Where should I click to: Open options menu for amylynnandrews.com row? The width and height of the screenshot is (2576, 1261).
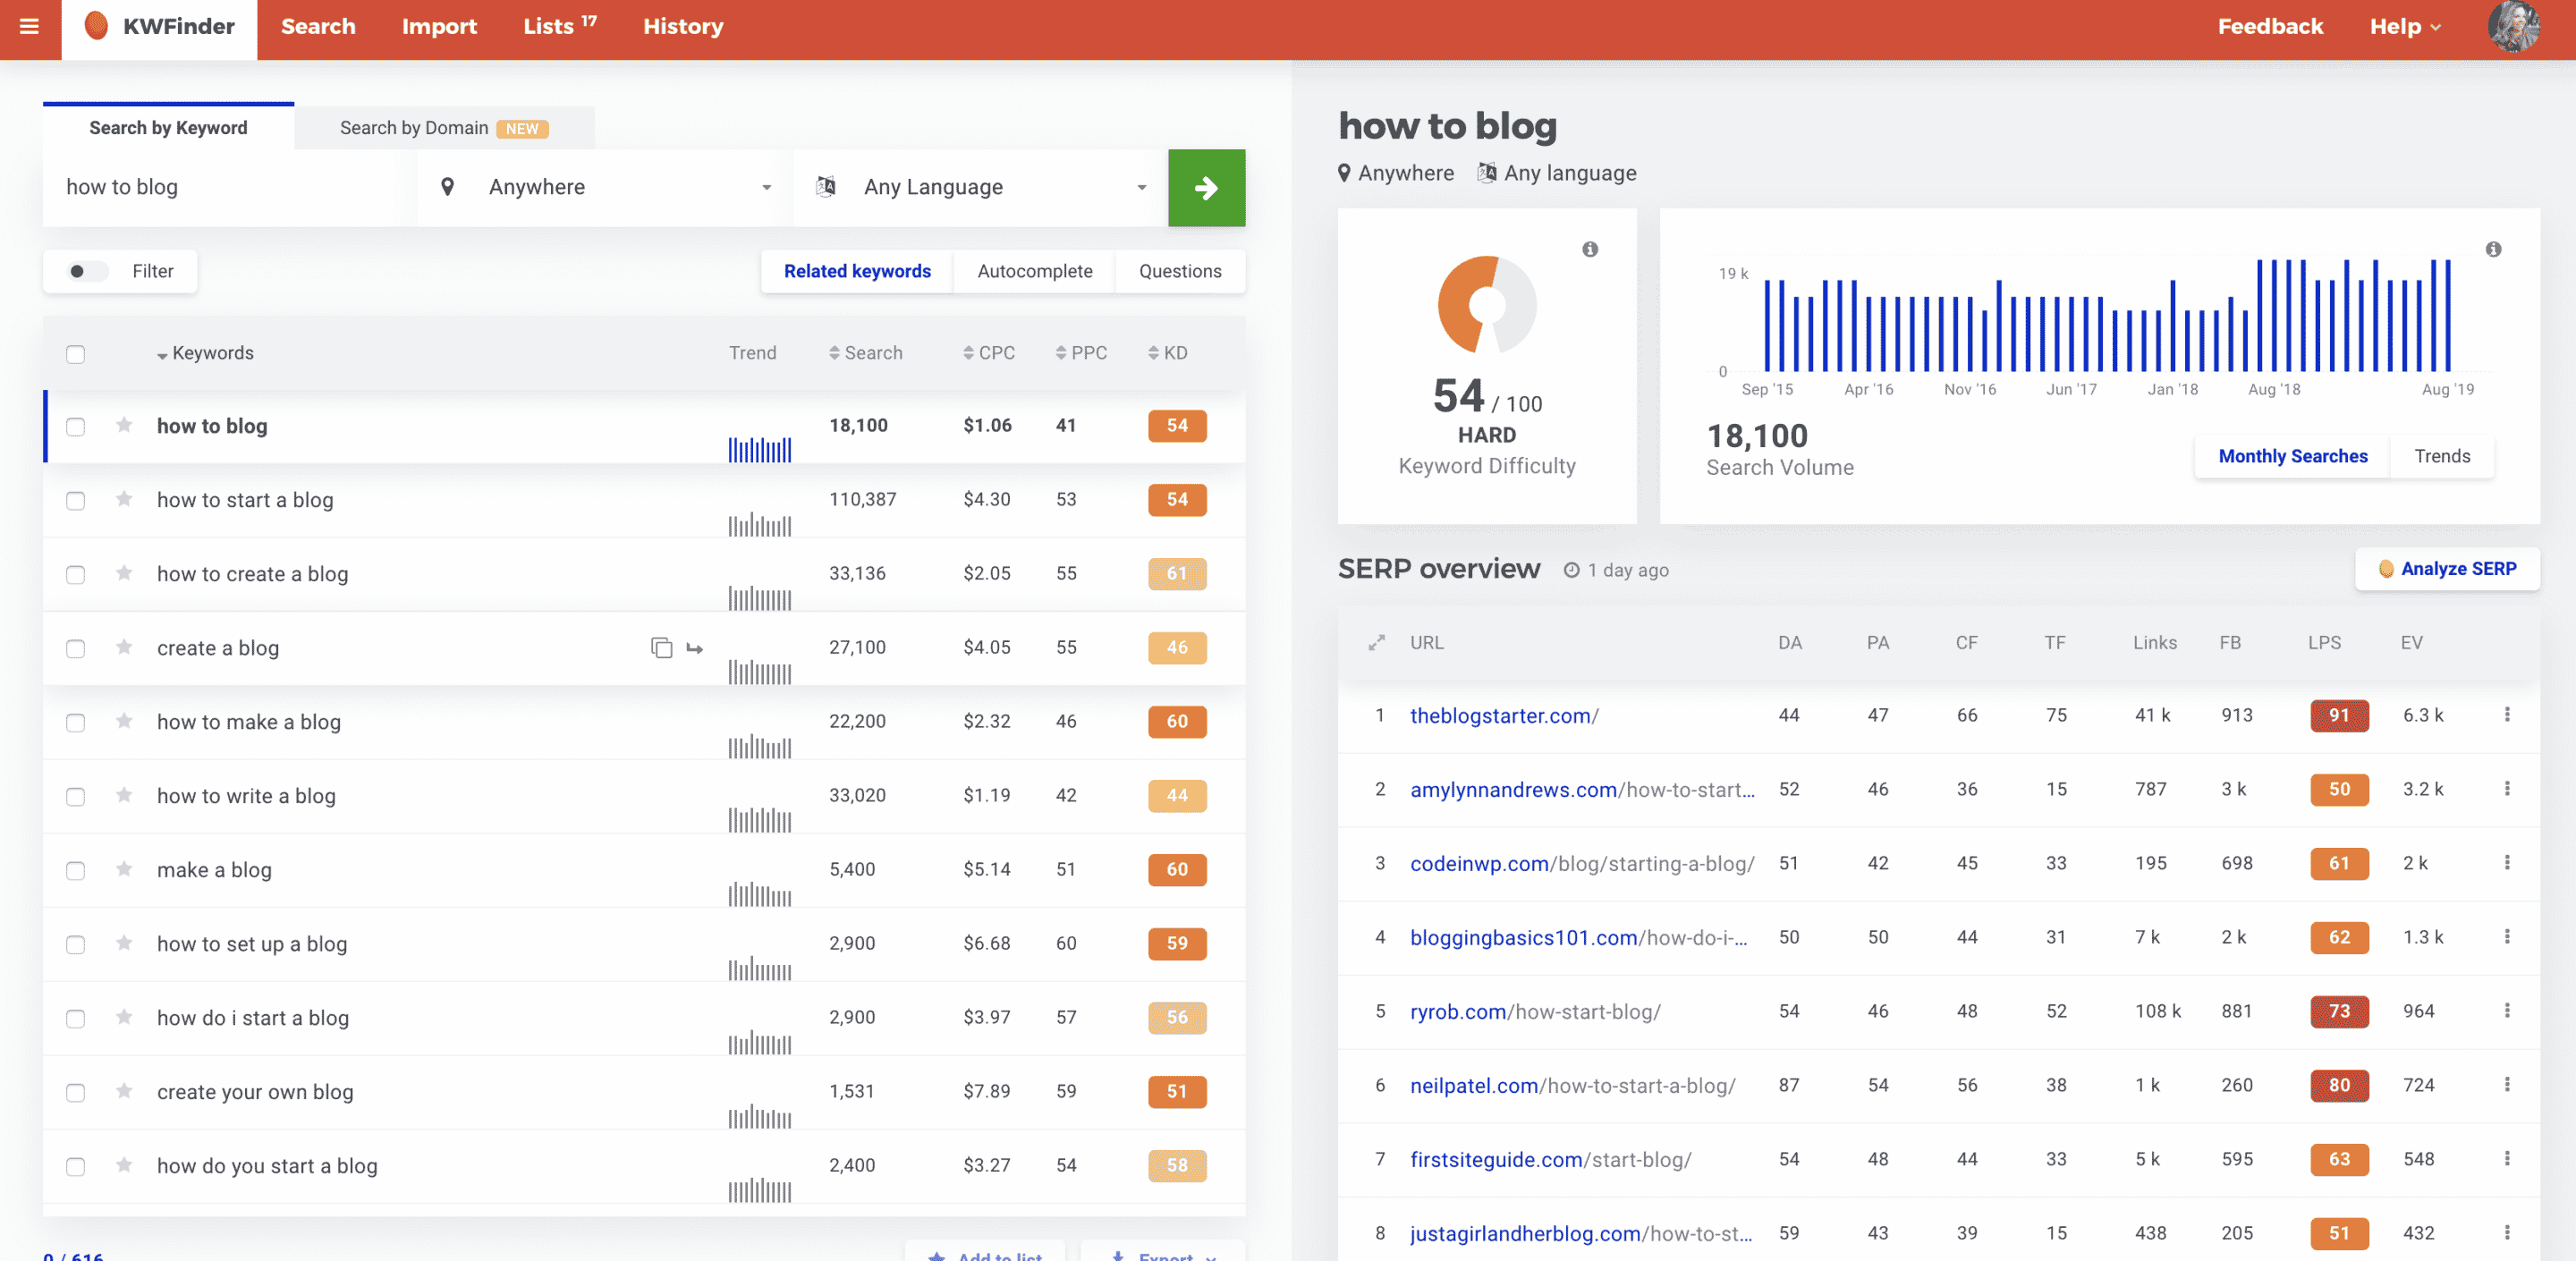coord(2507,789)
